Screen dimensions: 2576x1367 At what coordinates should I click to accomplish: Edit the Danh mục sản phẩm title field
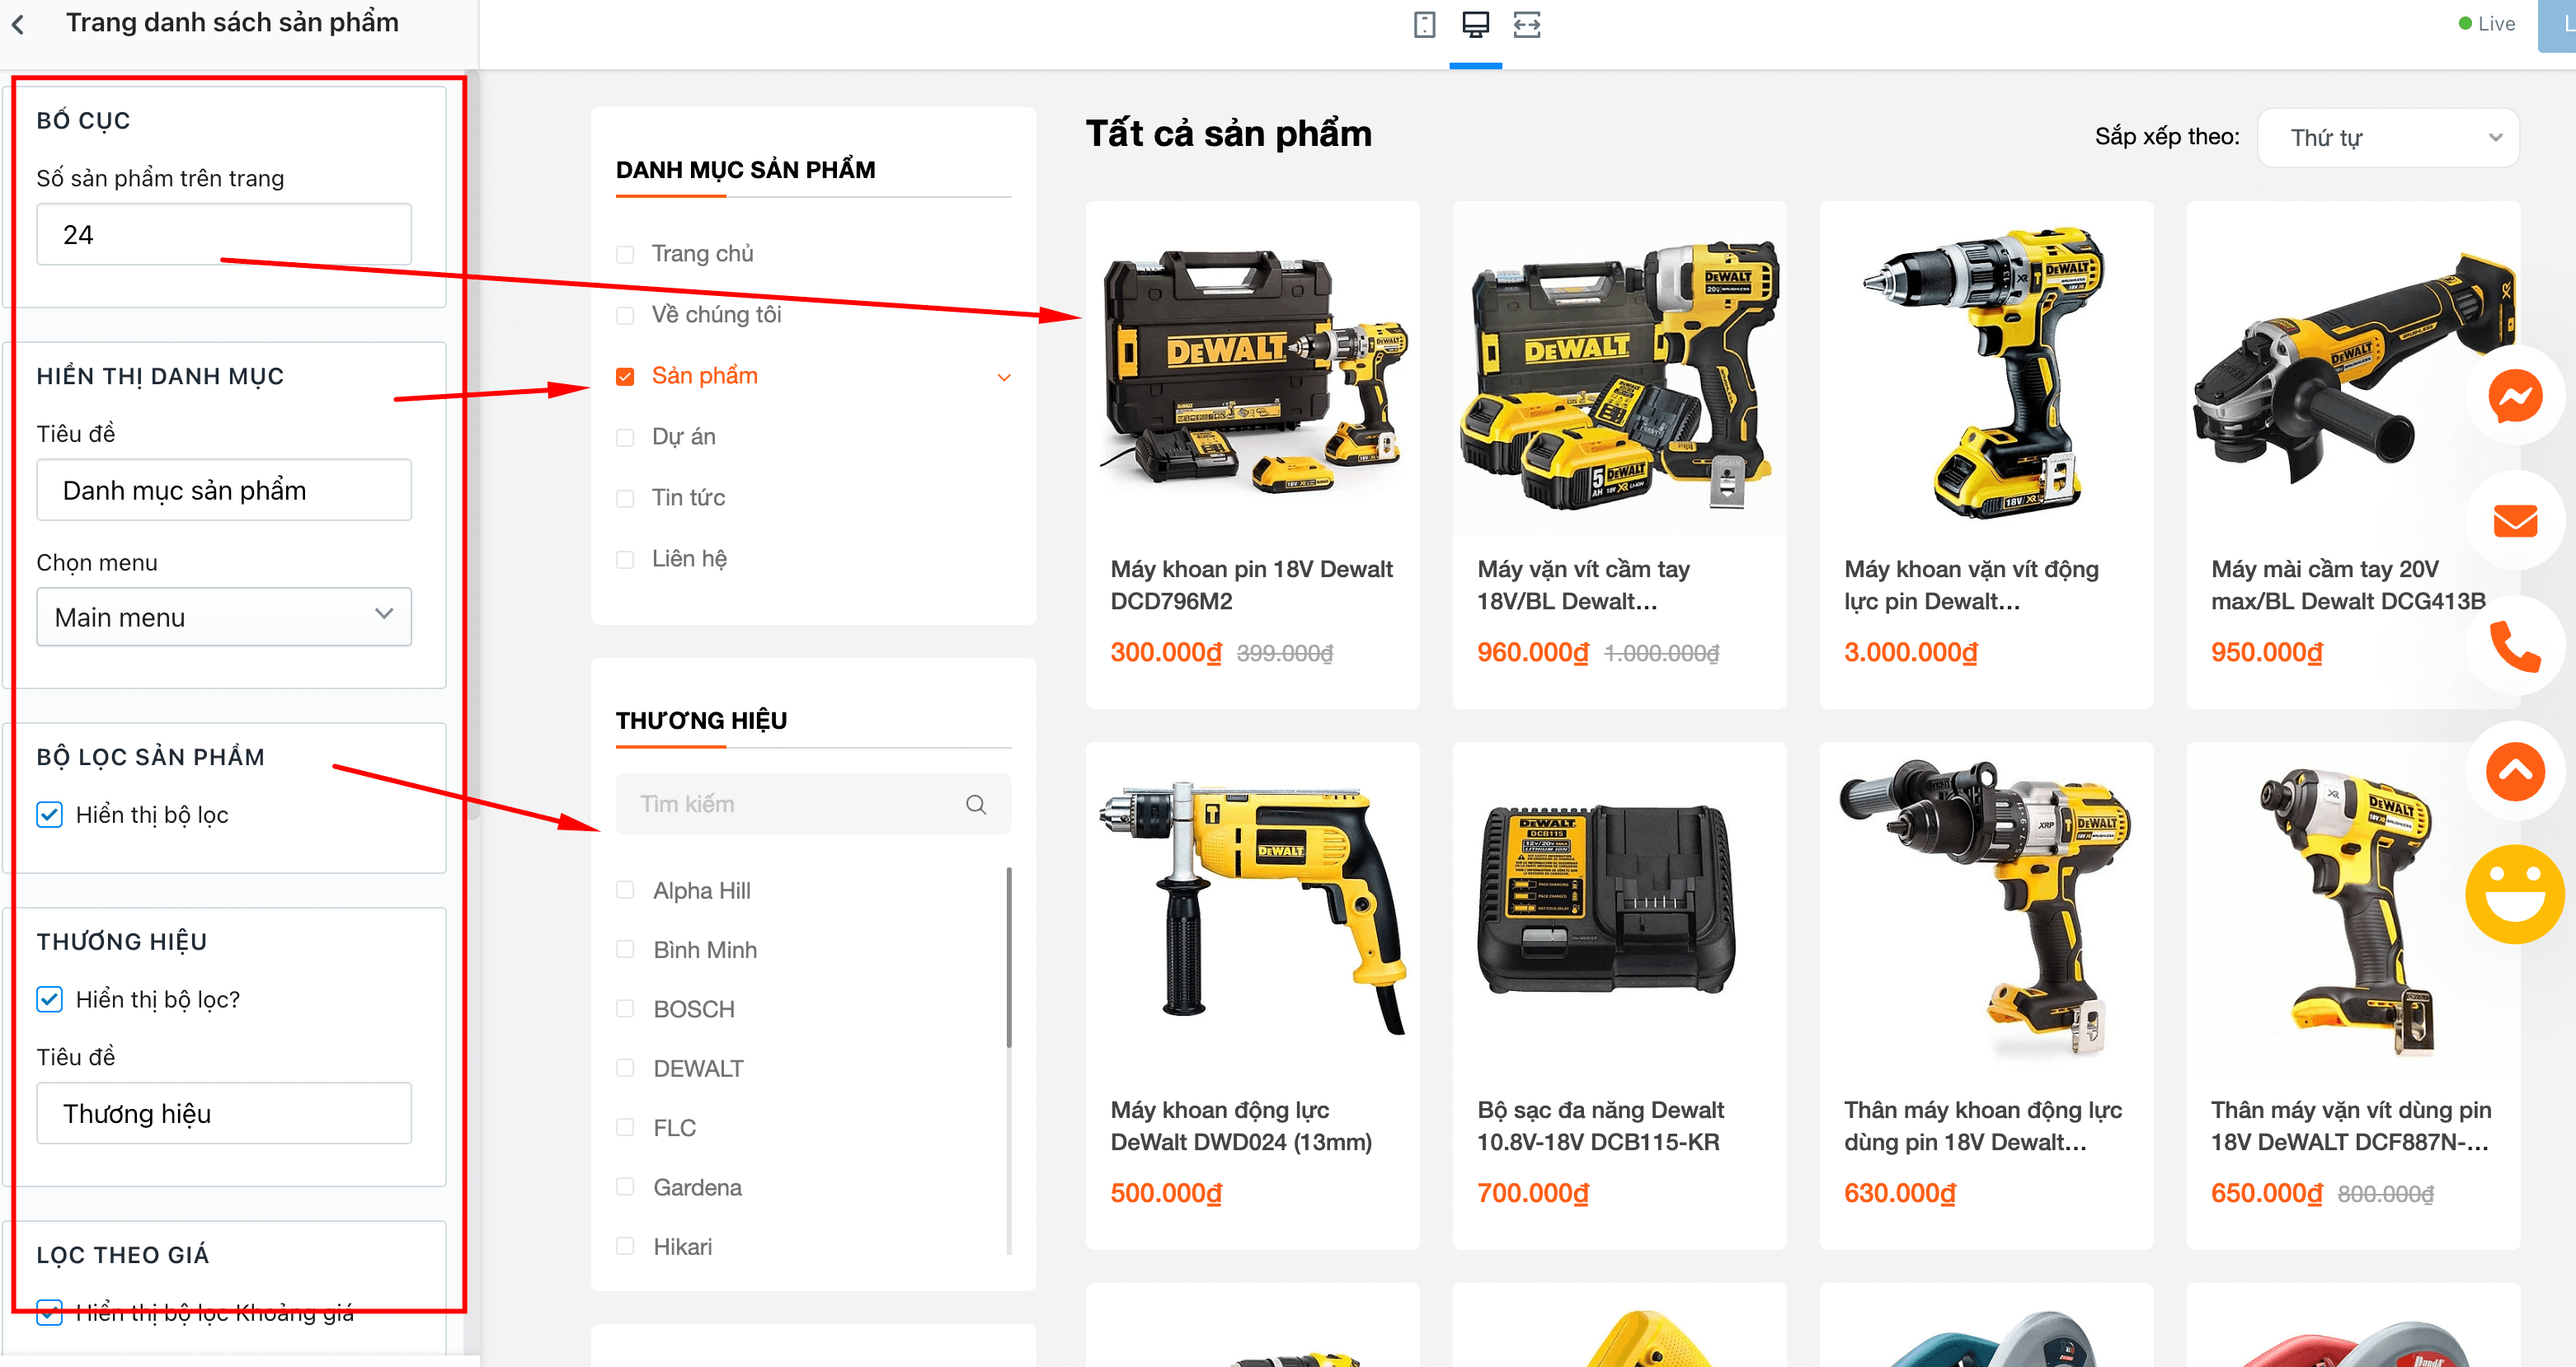pyautogui.click(x=224, y=490)
